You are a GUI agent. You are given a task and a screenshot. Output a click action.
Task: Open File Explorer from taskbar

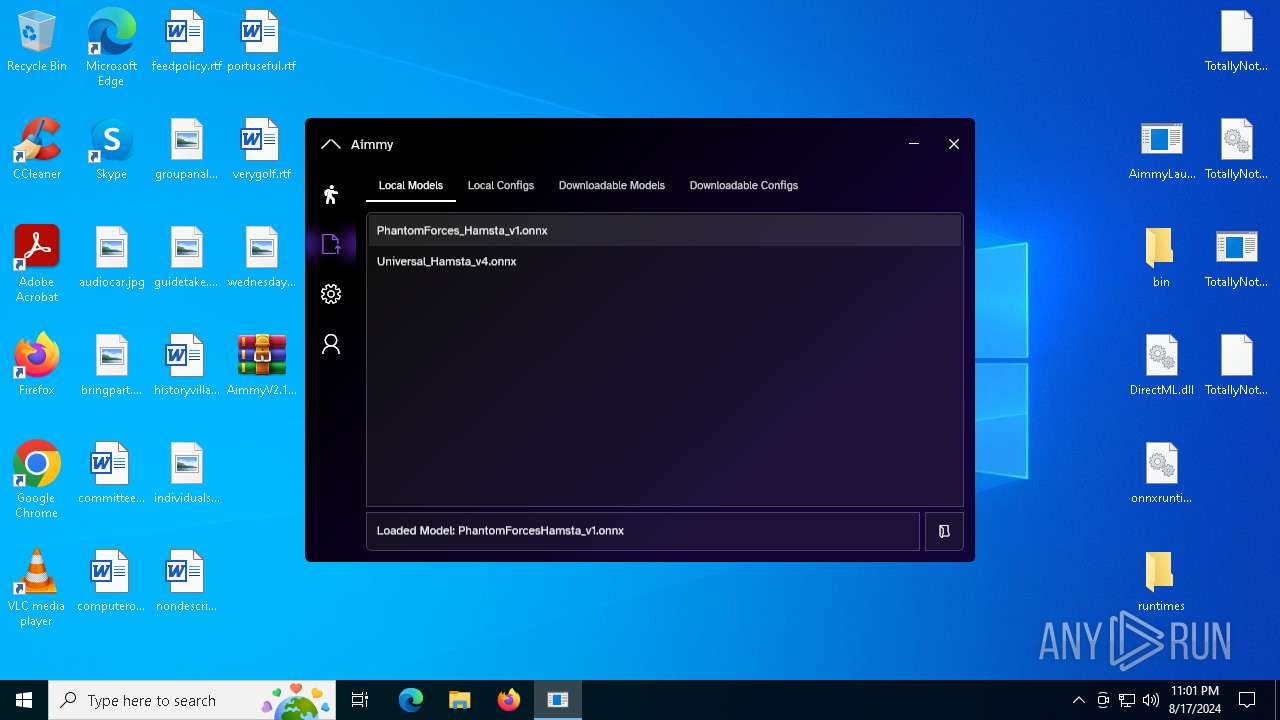pos(460,700)
